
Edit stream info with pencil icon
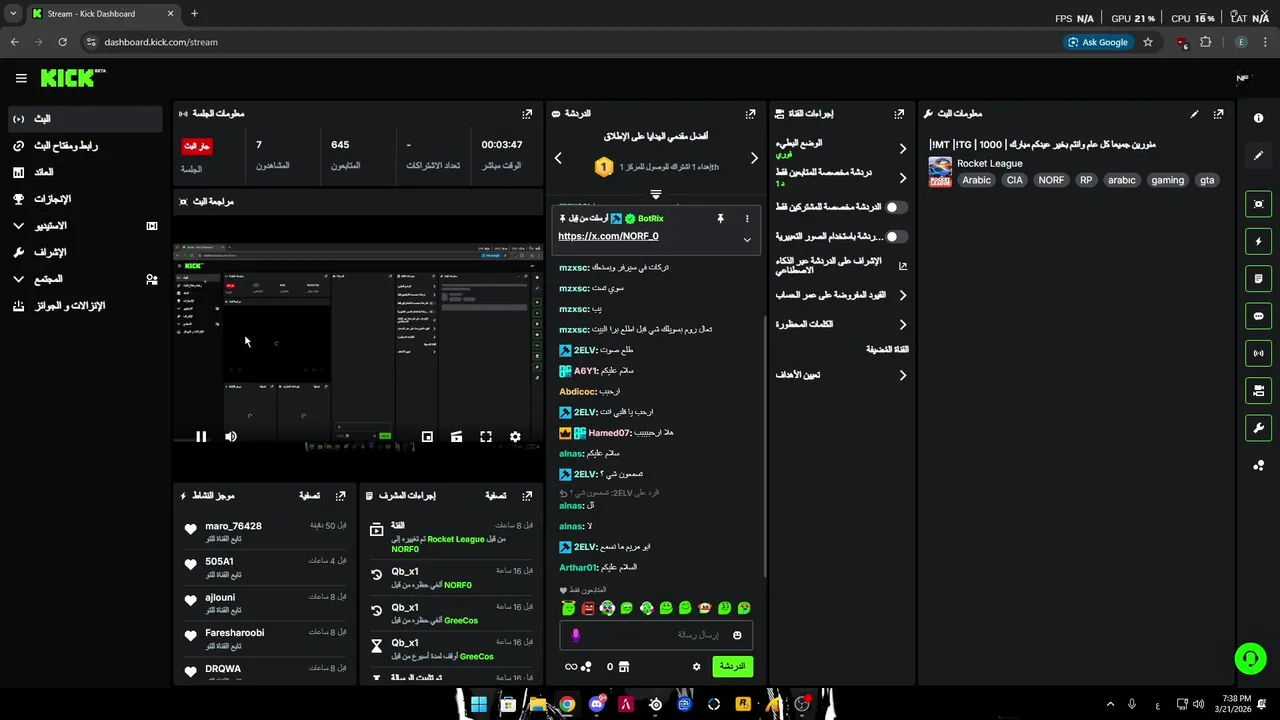pos(1194,114)
